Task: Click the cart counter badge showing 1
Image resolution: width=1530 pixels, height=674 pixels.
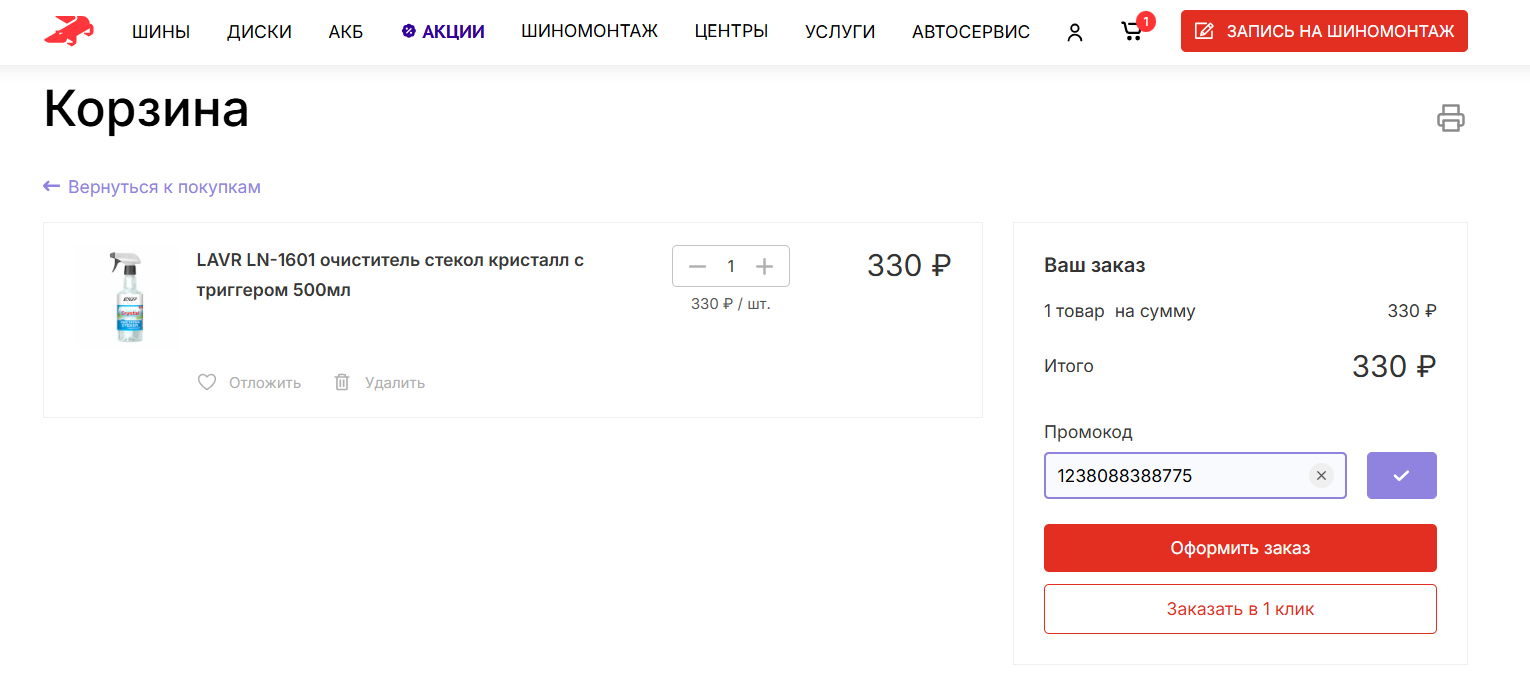Action: point(1146,21)
